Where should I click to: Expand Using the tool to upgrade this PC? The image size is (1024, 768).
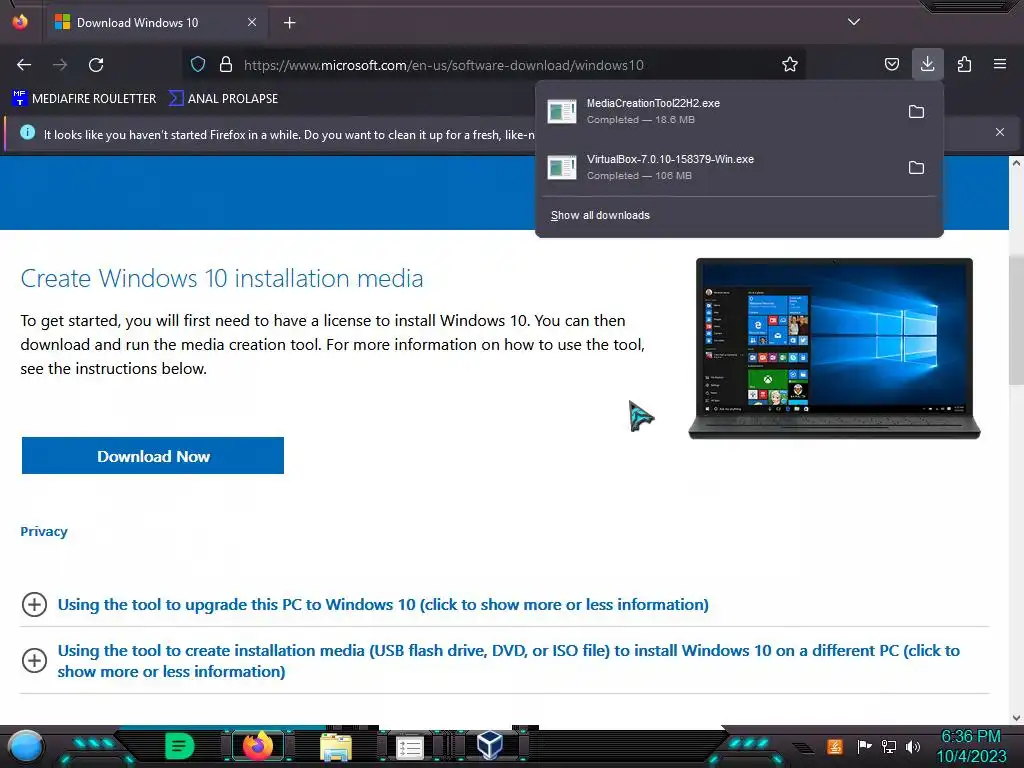click(x=34, y=605)
